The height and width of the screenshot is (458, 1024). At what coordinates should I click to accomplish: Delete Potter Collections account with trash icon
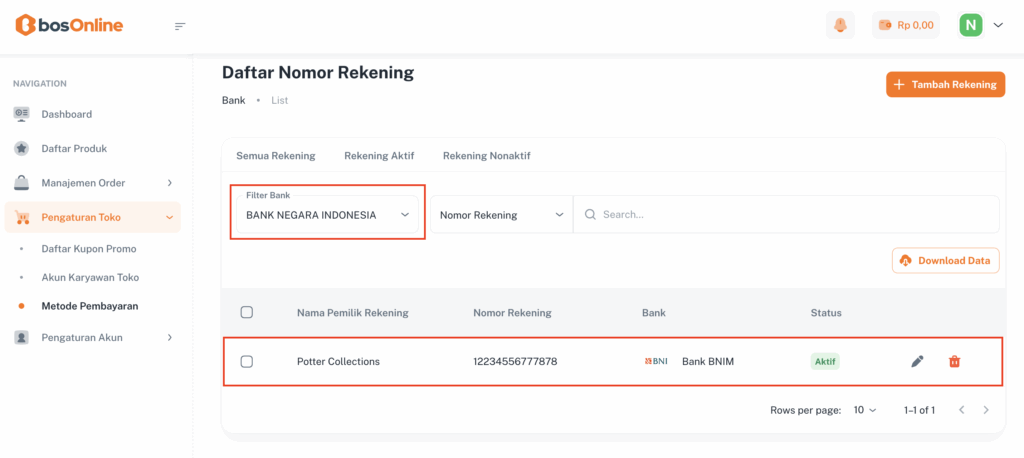[x=954, y=361]
